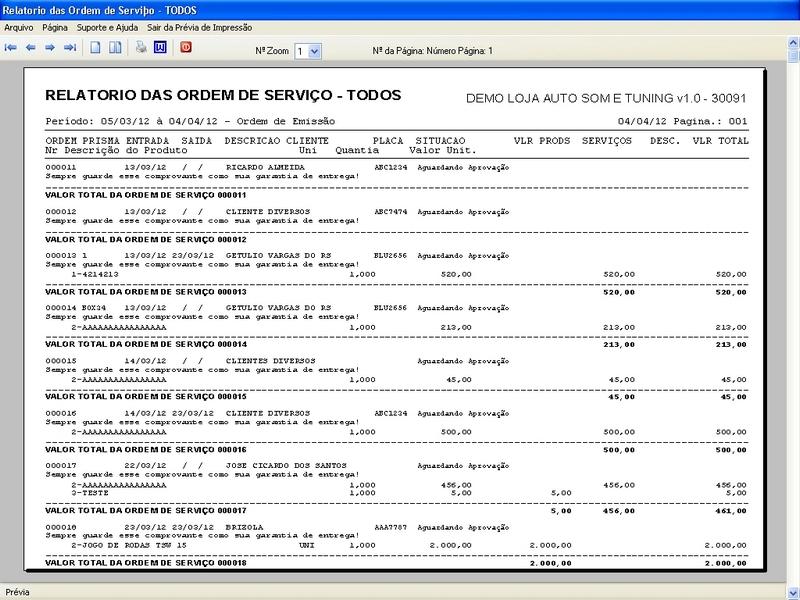The width and height of the screenshot is (800, 600).
Task: Click PRISMA value BOX34
Action: pos(94,308)
